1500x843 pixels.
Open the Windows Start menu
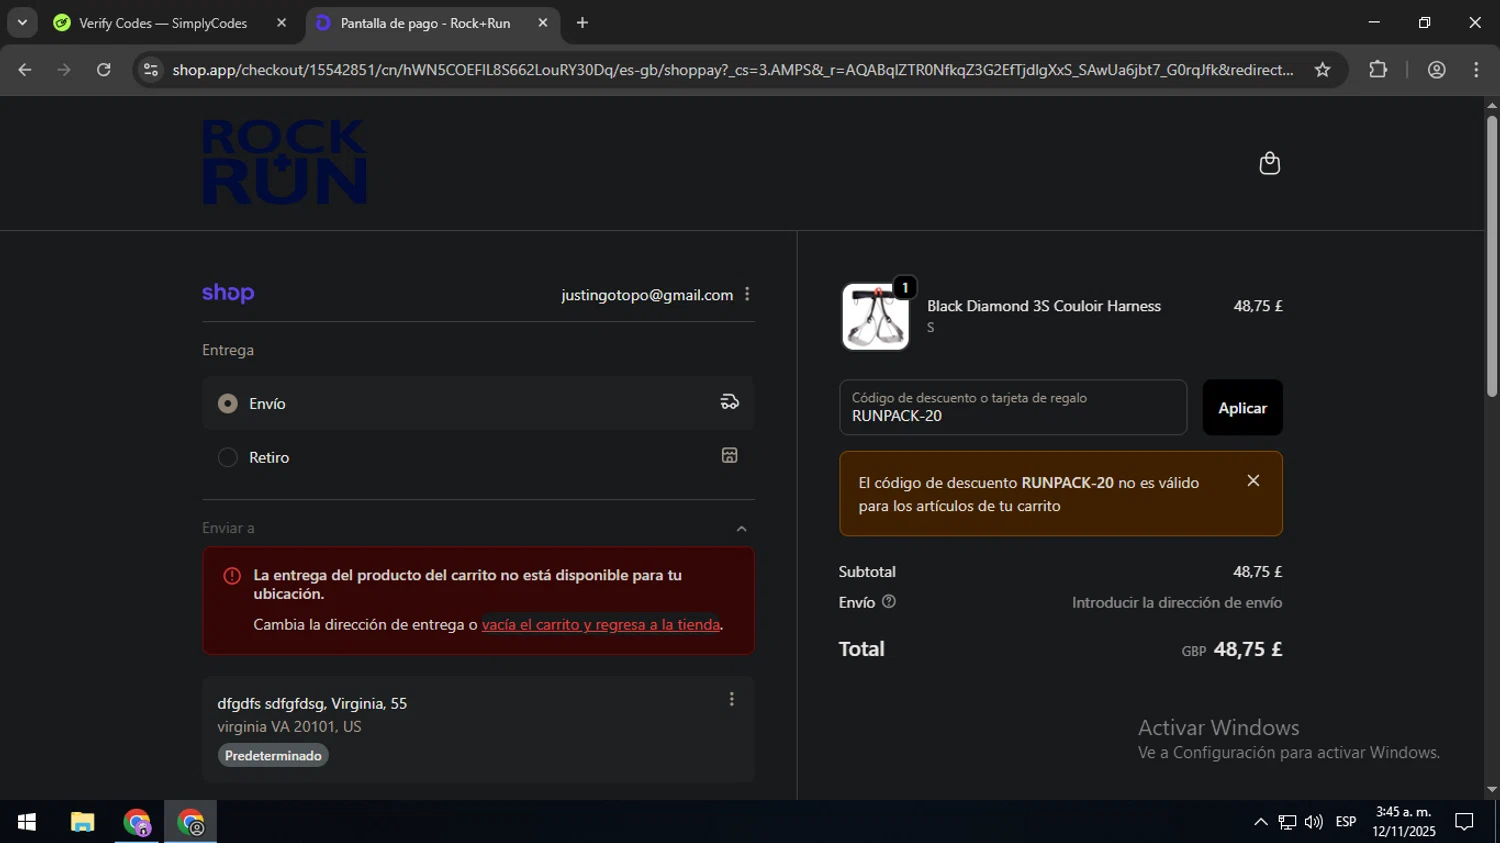(27, 822)
